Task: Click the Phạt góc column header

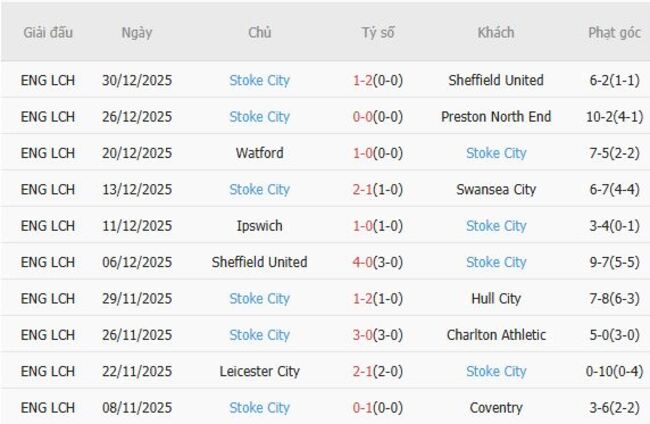Action: (x=614, y=32)
